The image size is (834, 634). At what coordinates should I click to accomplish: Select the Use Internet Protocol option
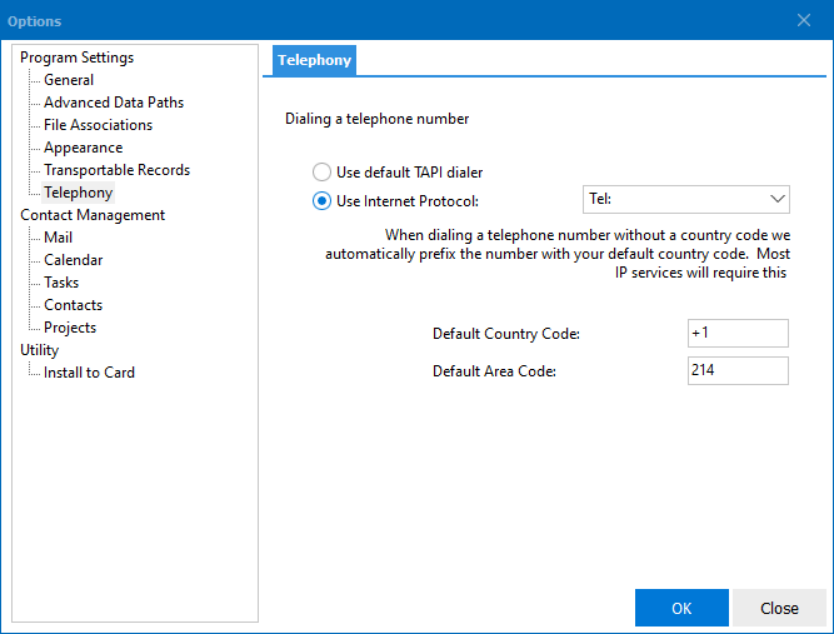pyautogui.click(x=321, y=199)
